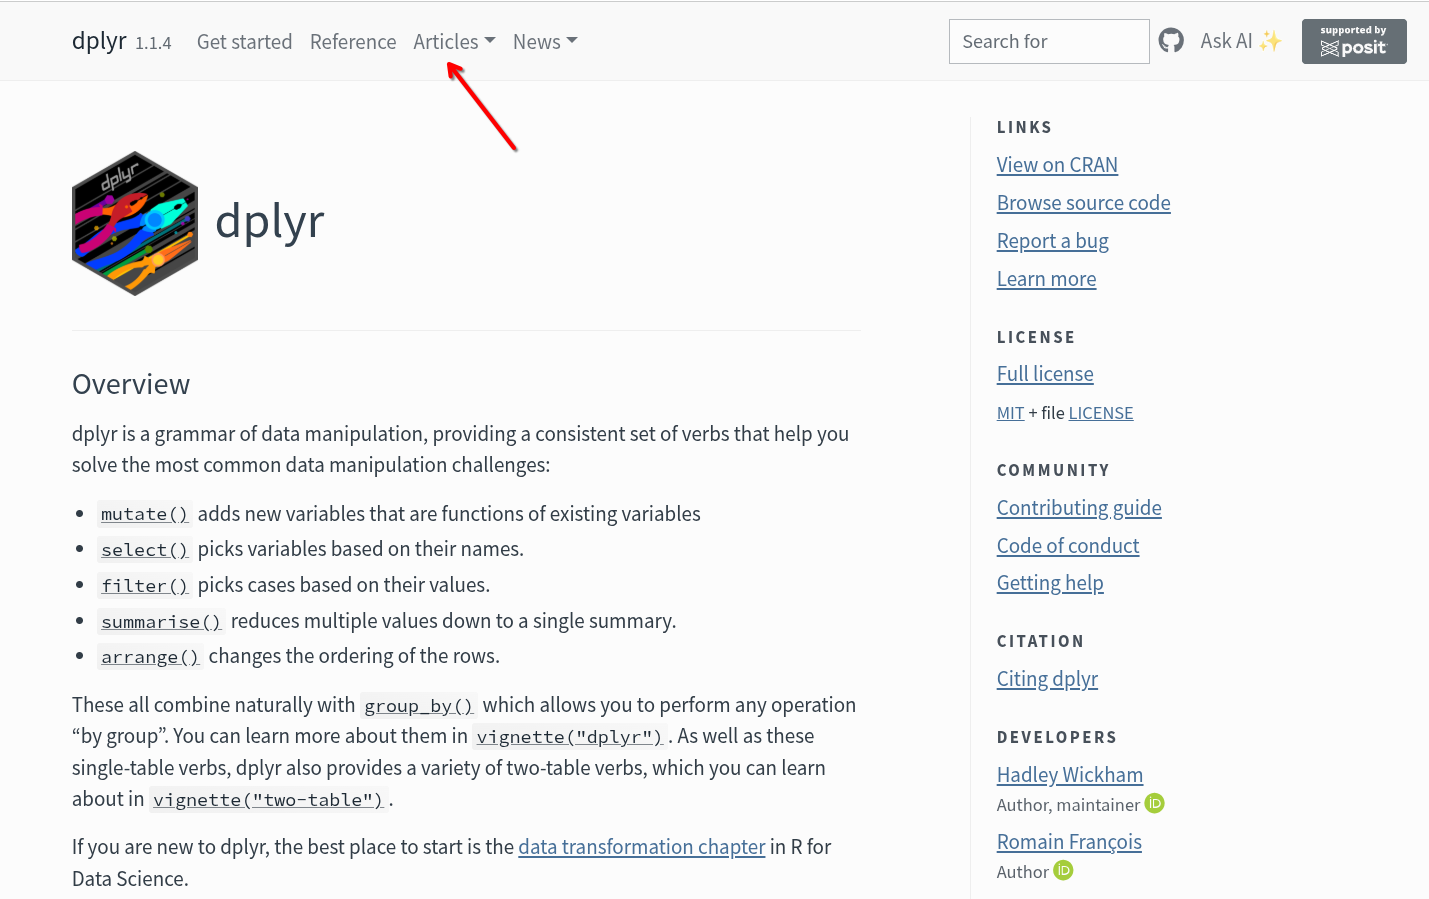
Task: Click Ask AI with sparkles icon
Action: (1240, 41)
